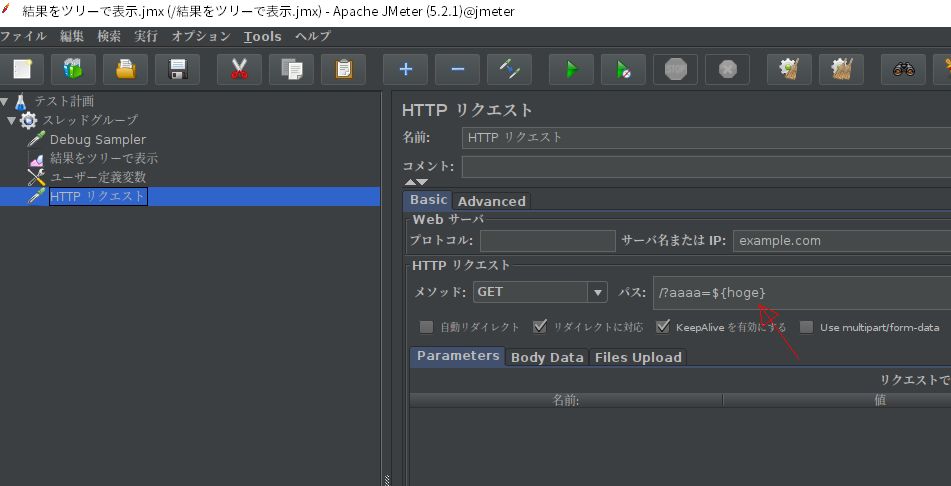Screen dimensions: 951x486
Task: Click the New test plan icon
Action: point(21,69)
